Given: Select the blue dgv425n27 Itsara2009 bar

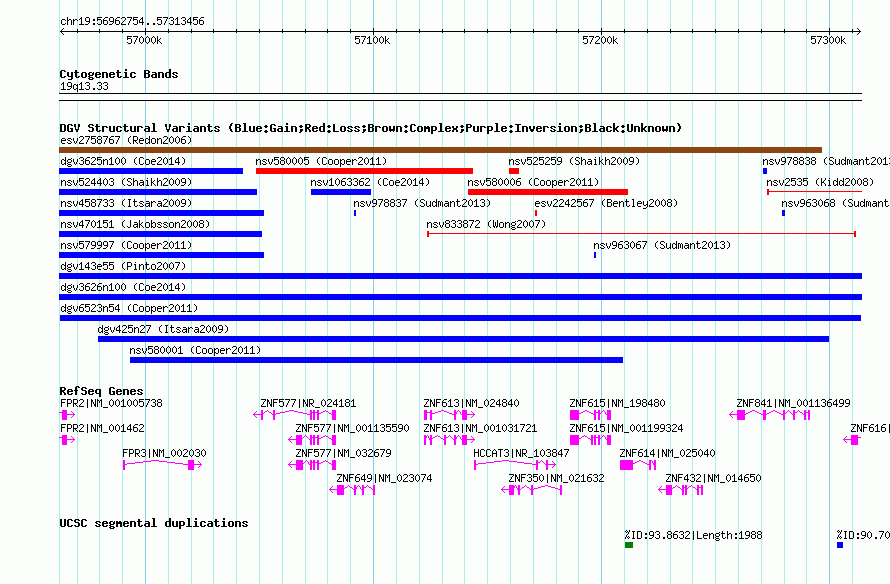Looking at the screenshot, I should point(463,339).
